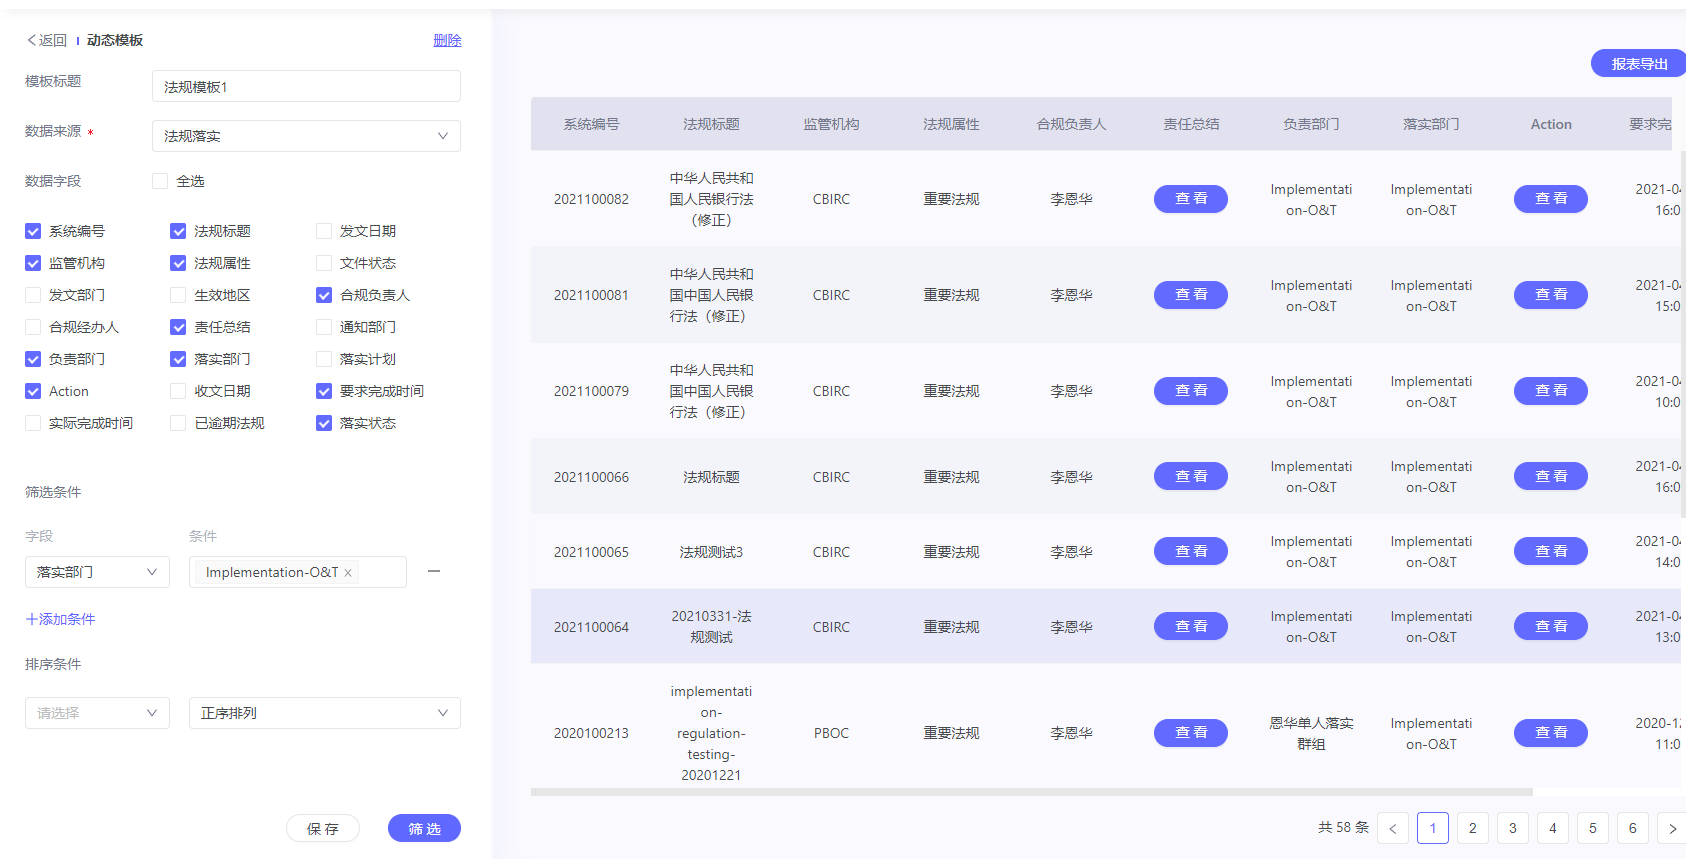Go to page 3
This screenshot has height=859, width=1686.
point(1513,828)
